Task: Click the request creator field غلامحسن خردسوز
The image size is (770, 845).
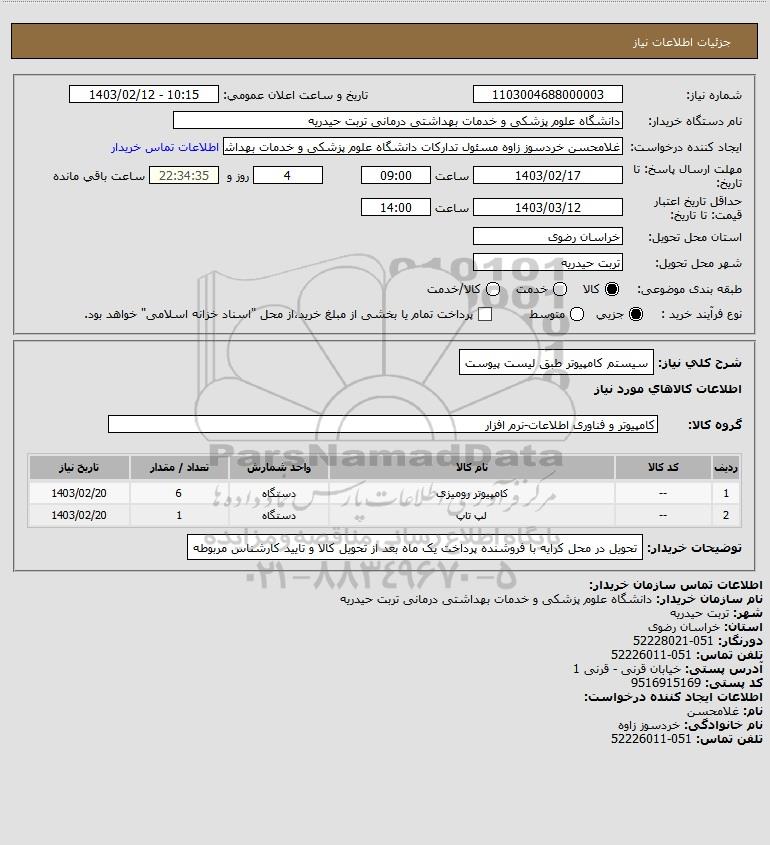Action: pyautogui.click(x=422, y=147)
